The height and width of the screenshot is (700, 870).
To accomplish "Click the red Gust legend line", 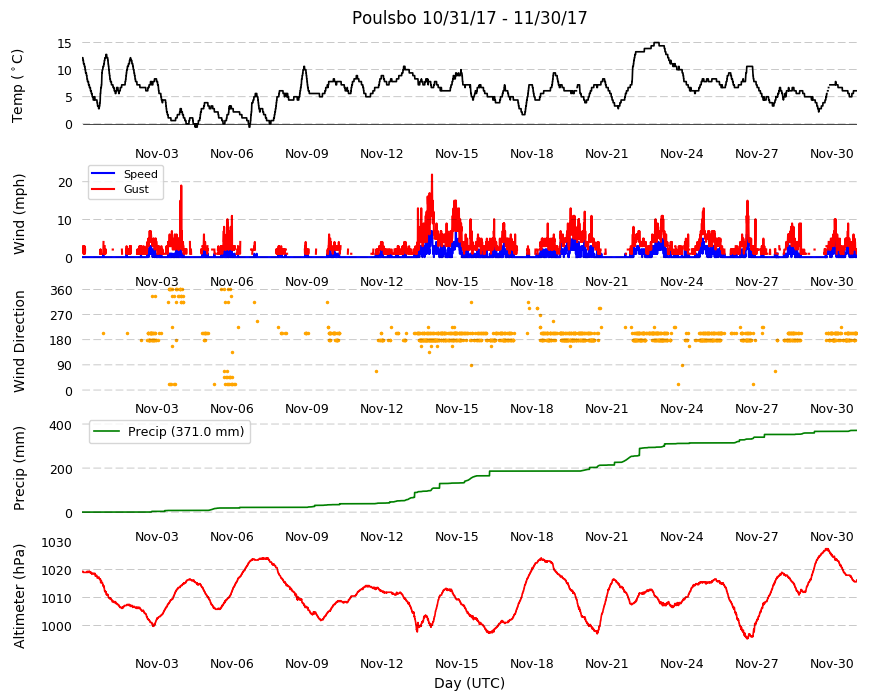I will click(103, 189).
